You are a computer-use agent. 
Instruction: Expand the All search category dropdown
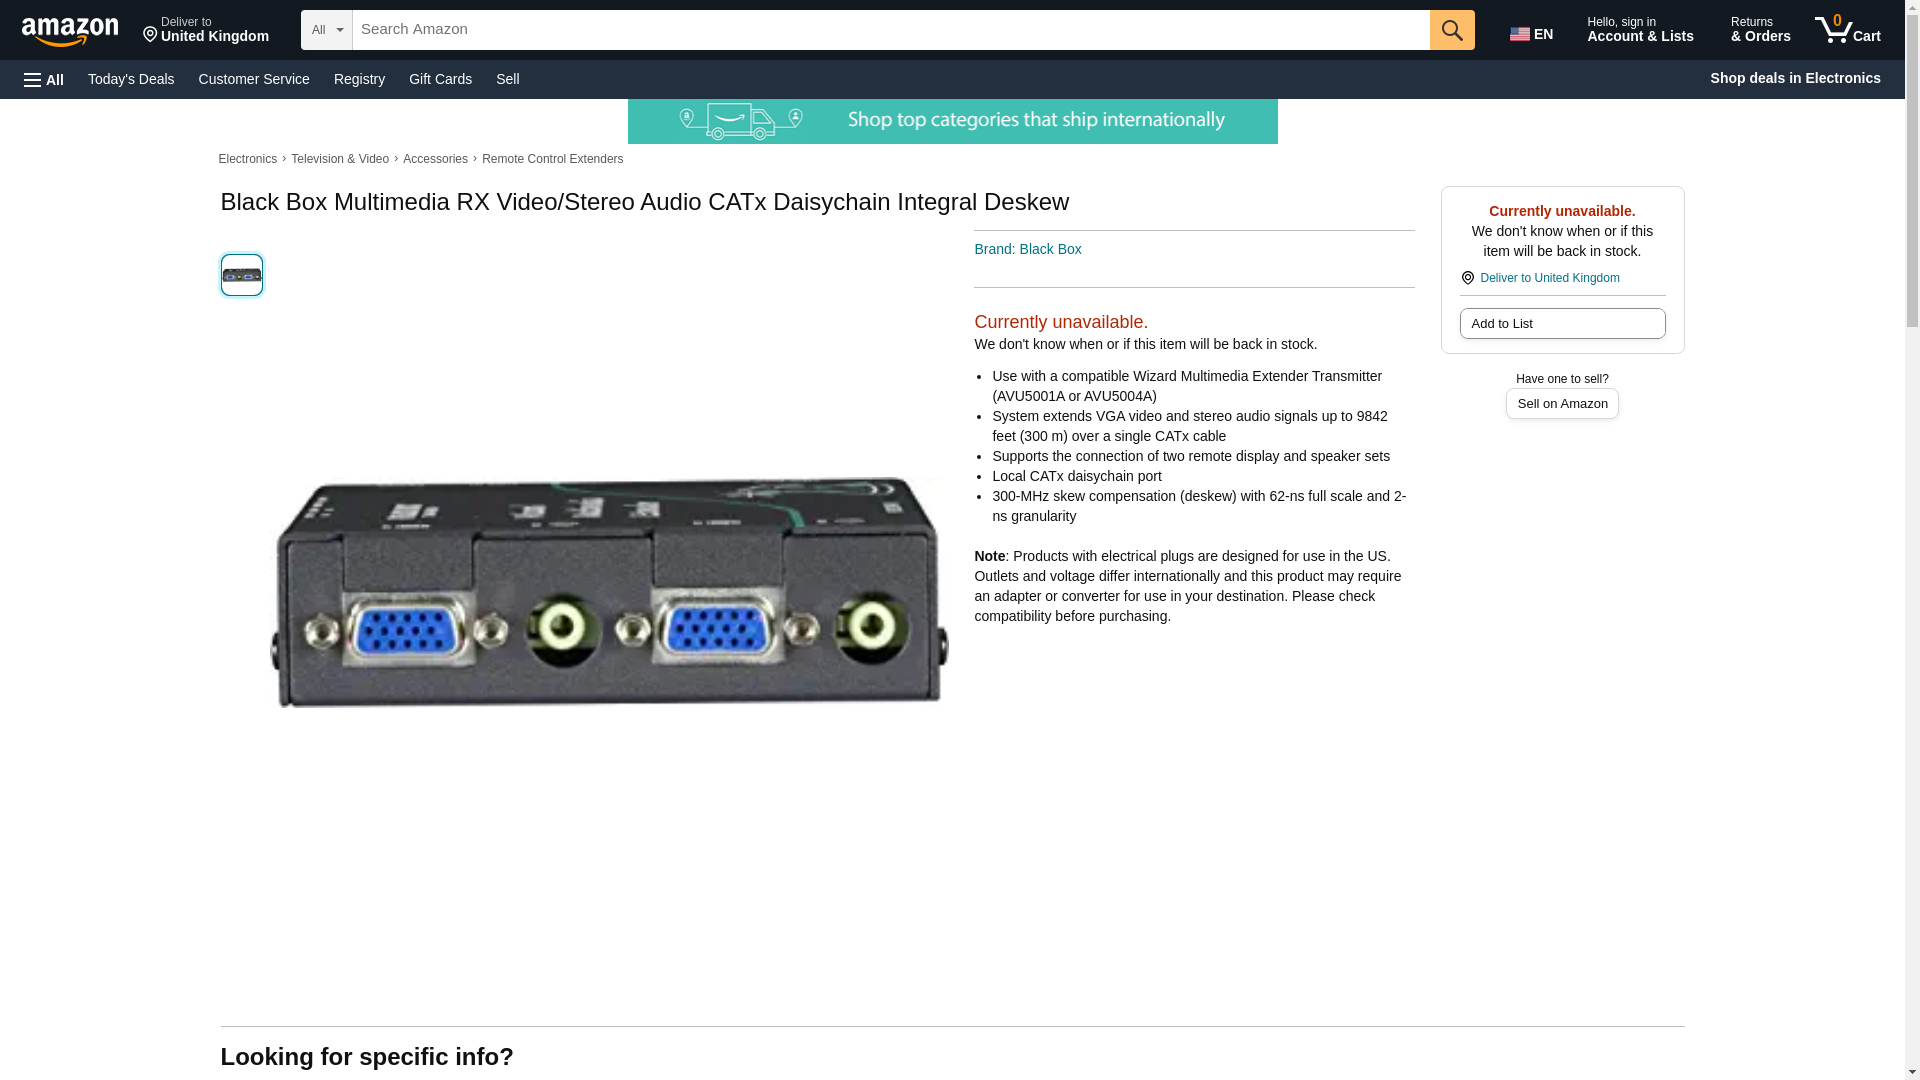(x=327, y=30)
